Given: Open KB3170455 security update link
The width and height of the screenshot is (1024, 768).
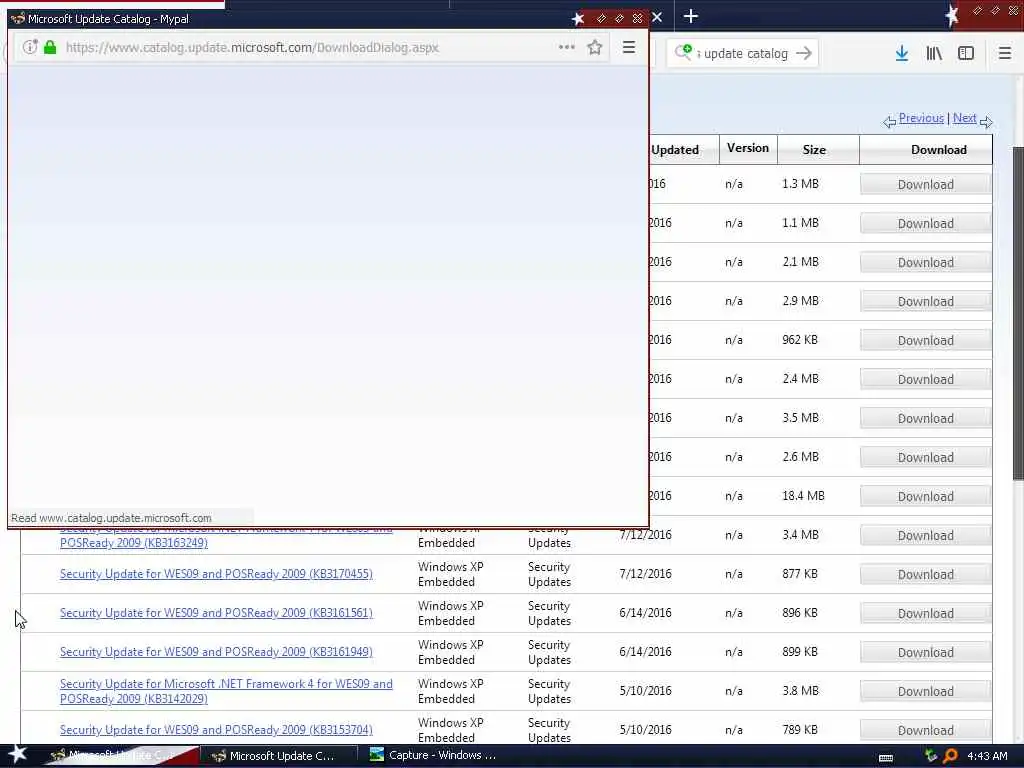Looking at the screenshot, I should pos(216,573).
